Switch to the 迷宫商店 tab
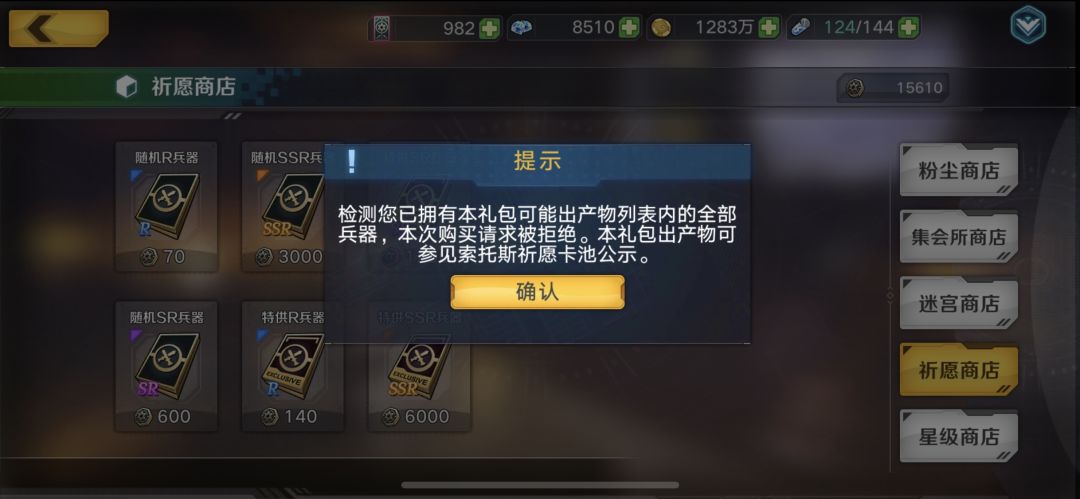This screenshot has width=1080, height=499. click(x=959, y=303)
